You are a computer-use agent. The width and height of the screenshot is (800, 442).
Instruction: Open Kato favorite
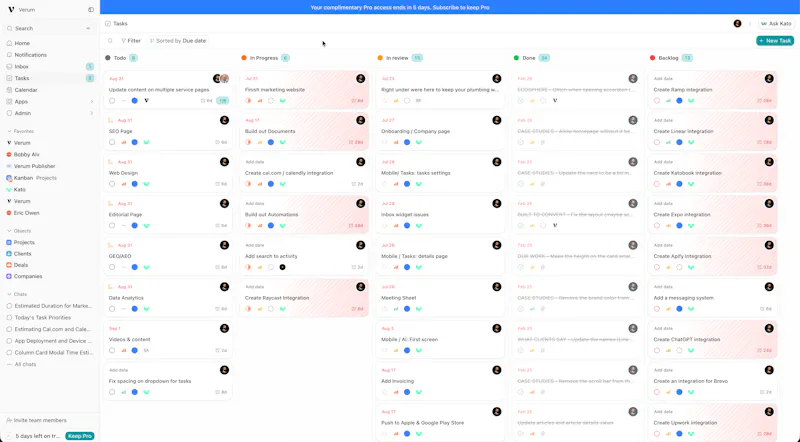click(19, 189)
